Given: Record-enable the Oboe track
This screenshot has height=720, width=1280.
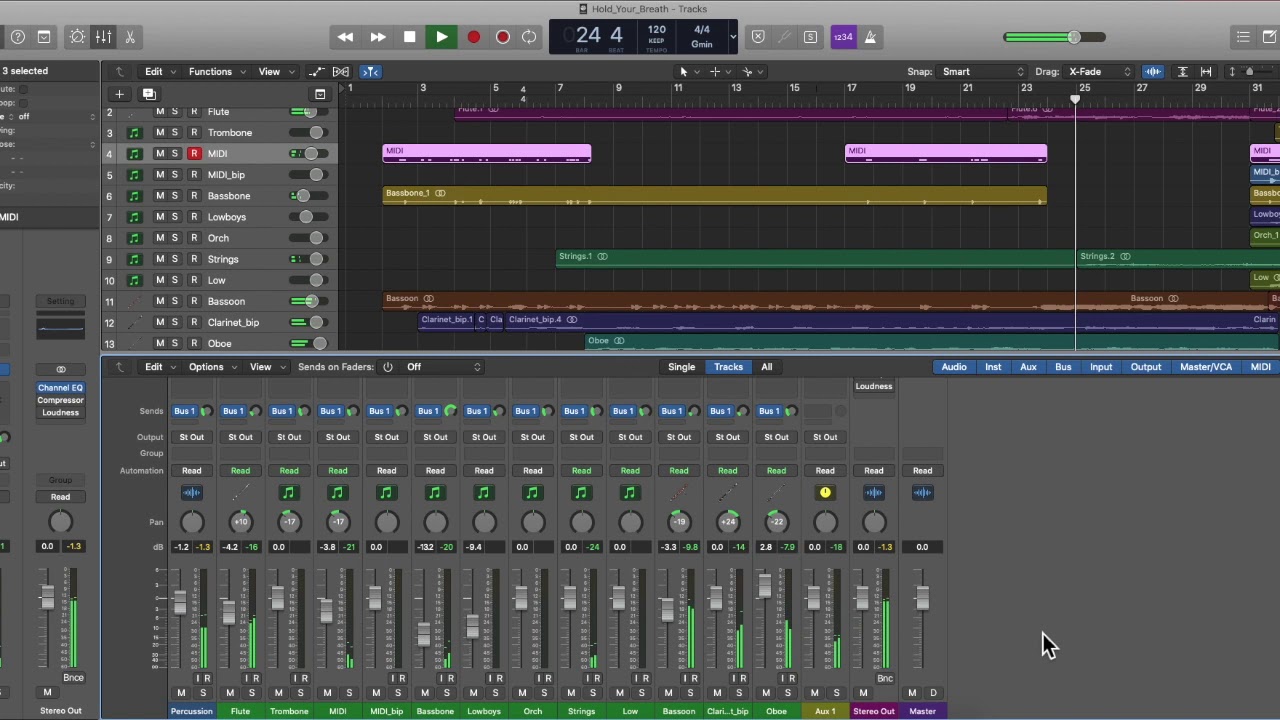Looking at the screenshot, I should 194,344.
